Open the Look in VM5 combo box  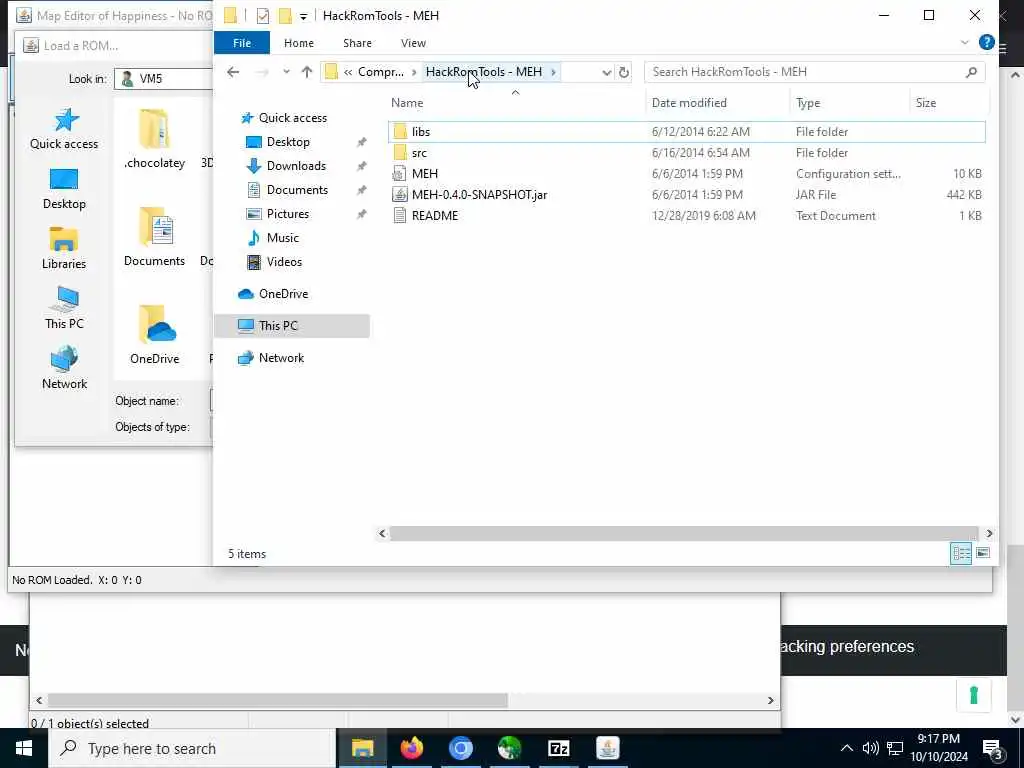164,78
